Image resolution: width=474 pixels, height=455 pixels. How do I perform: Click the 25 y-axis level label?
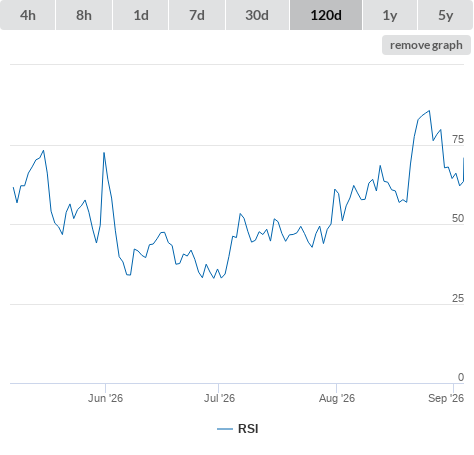point(458,298)
